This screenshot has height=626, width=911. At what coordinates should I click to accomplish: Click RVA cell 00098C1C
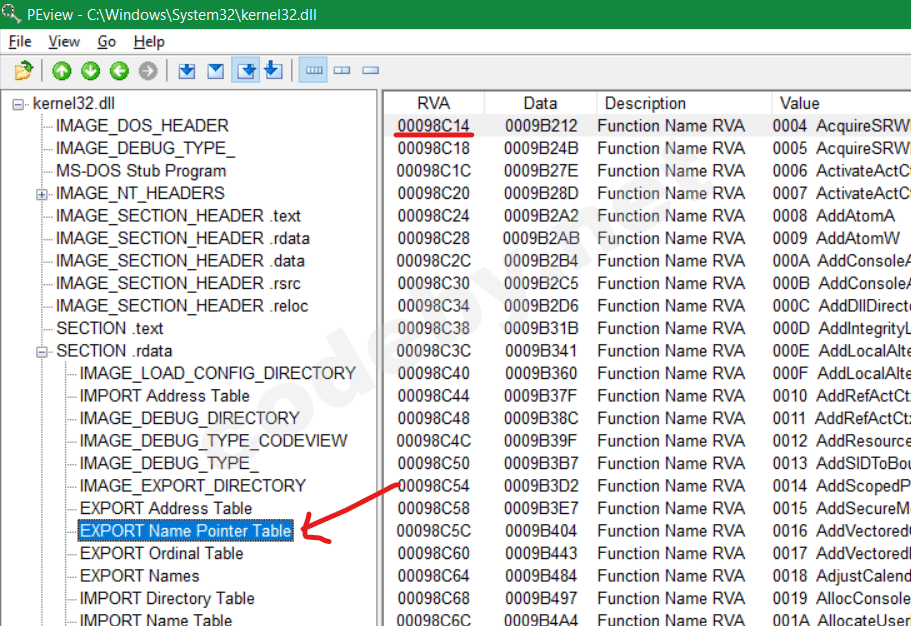click(433, 171)
